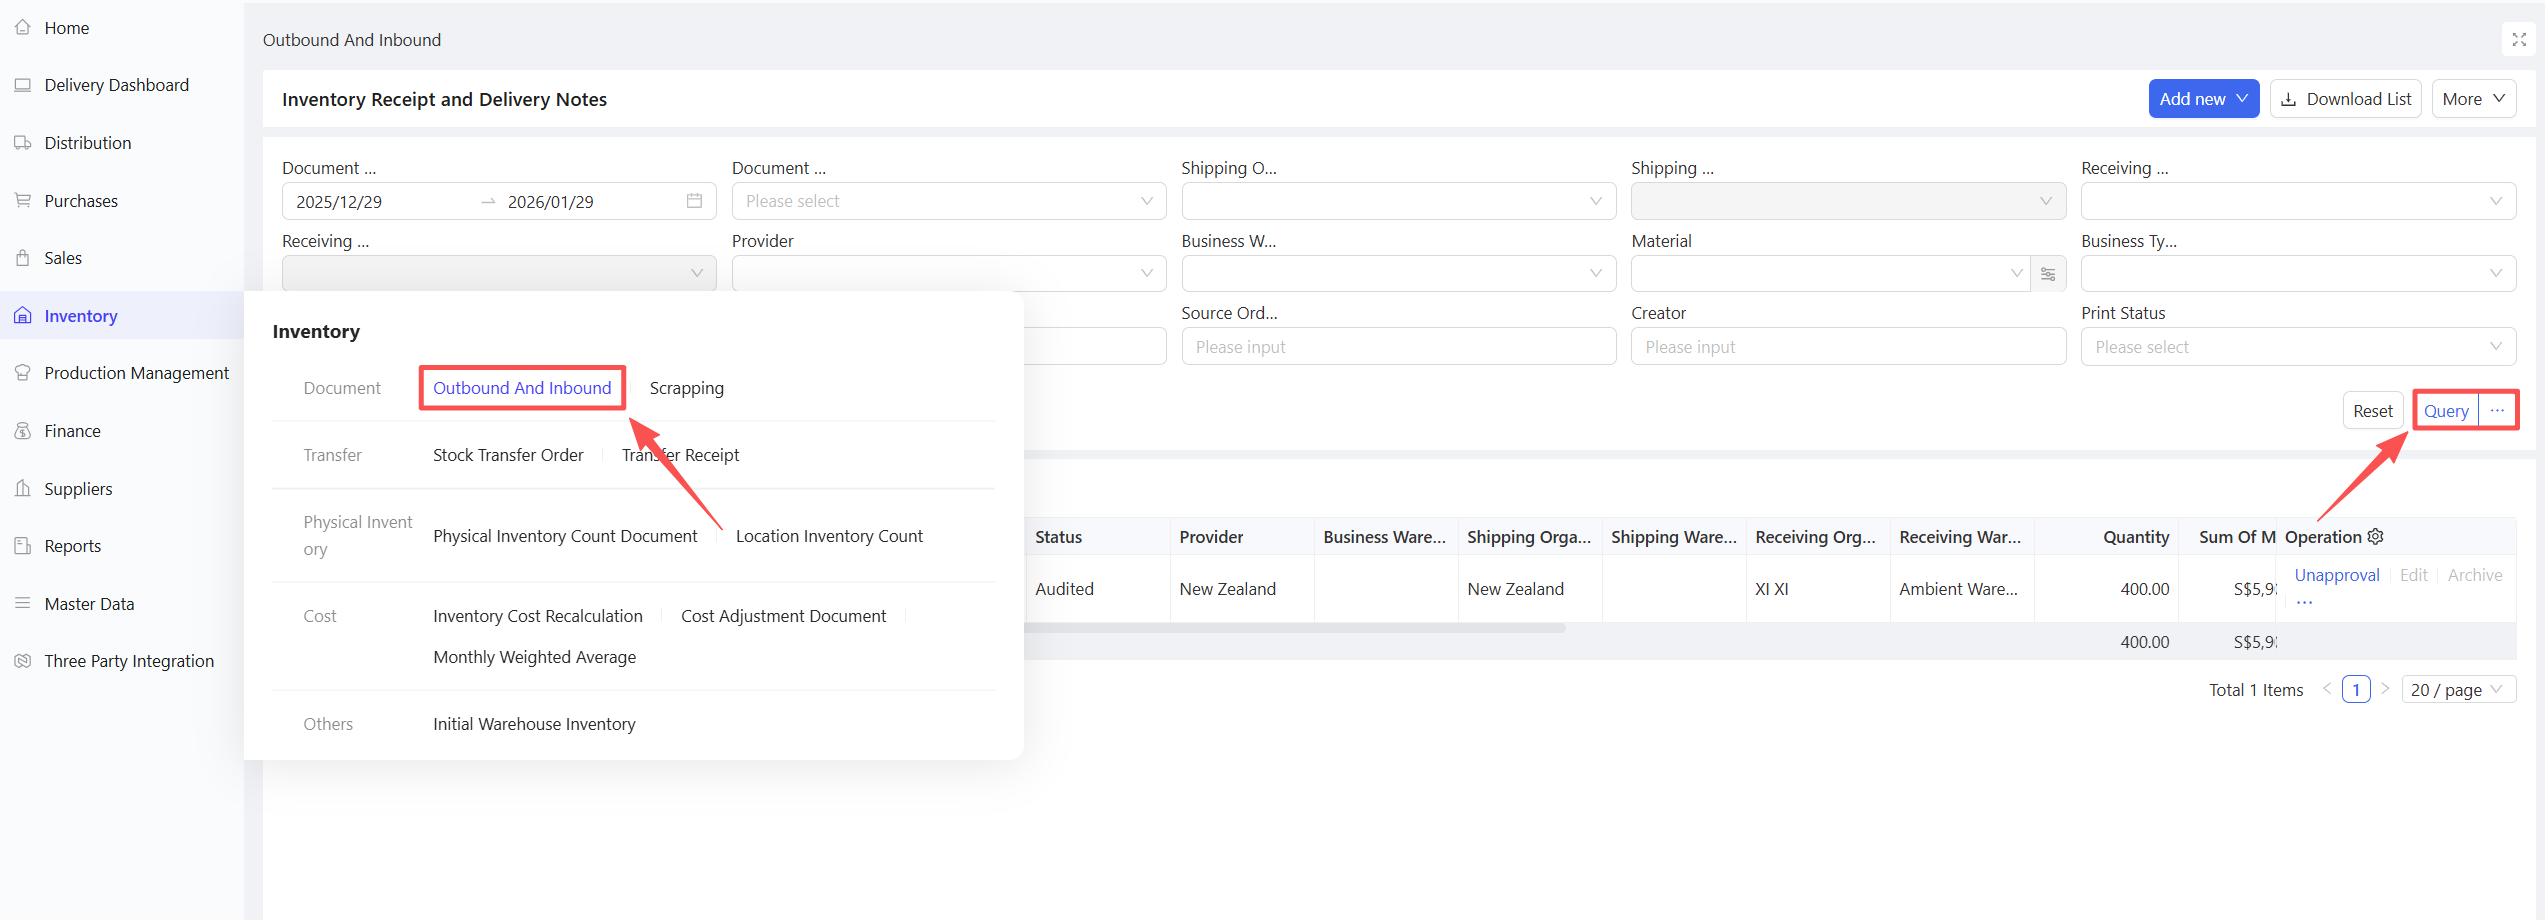Open the date range calendar icon

coord(694,201)
